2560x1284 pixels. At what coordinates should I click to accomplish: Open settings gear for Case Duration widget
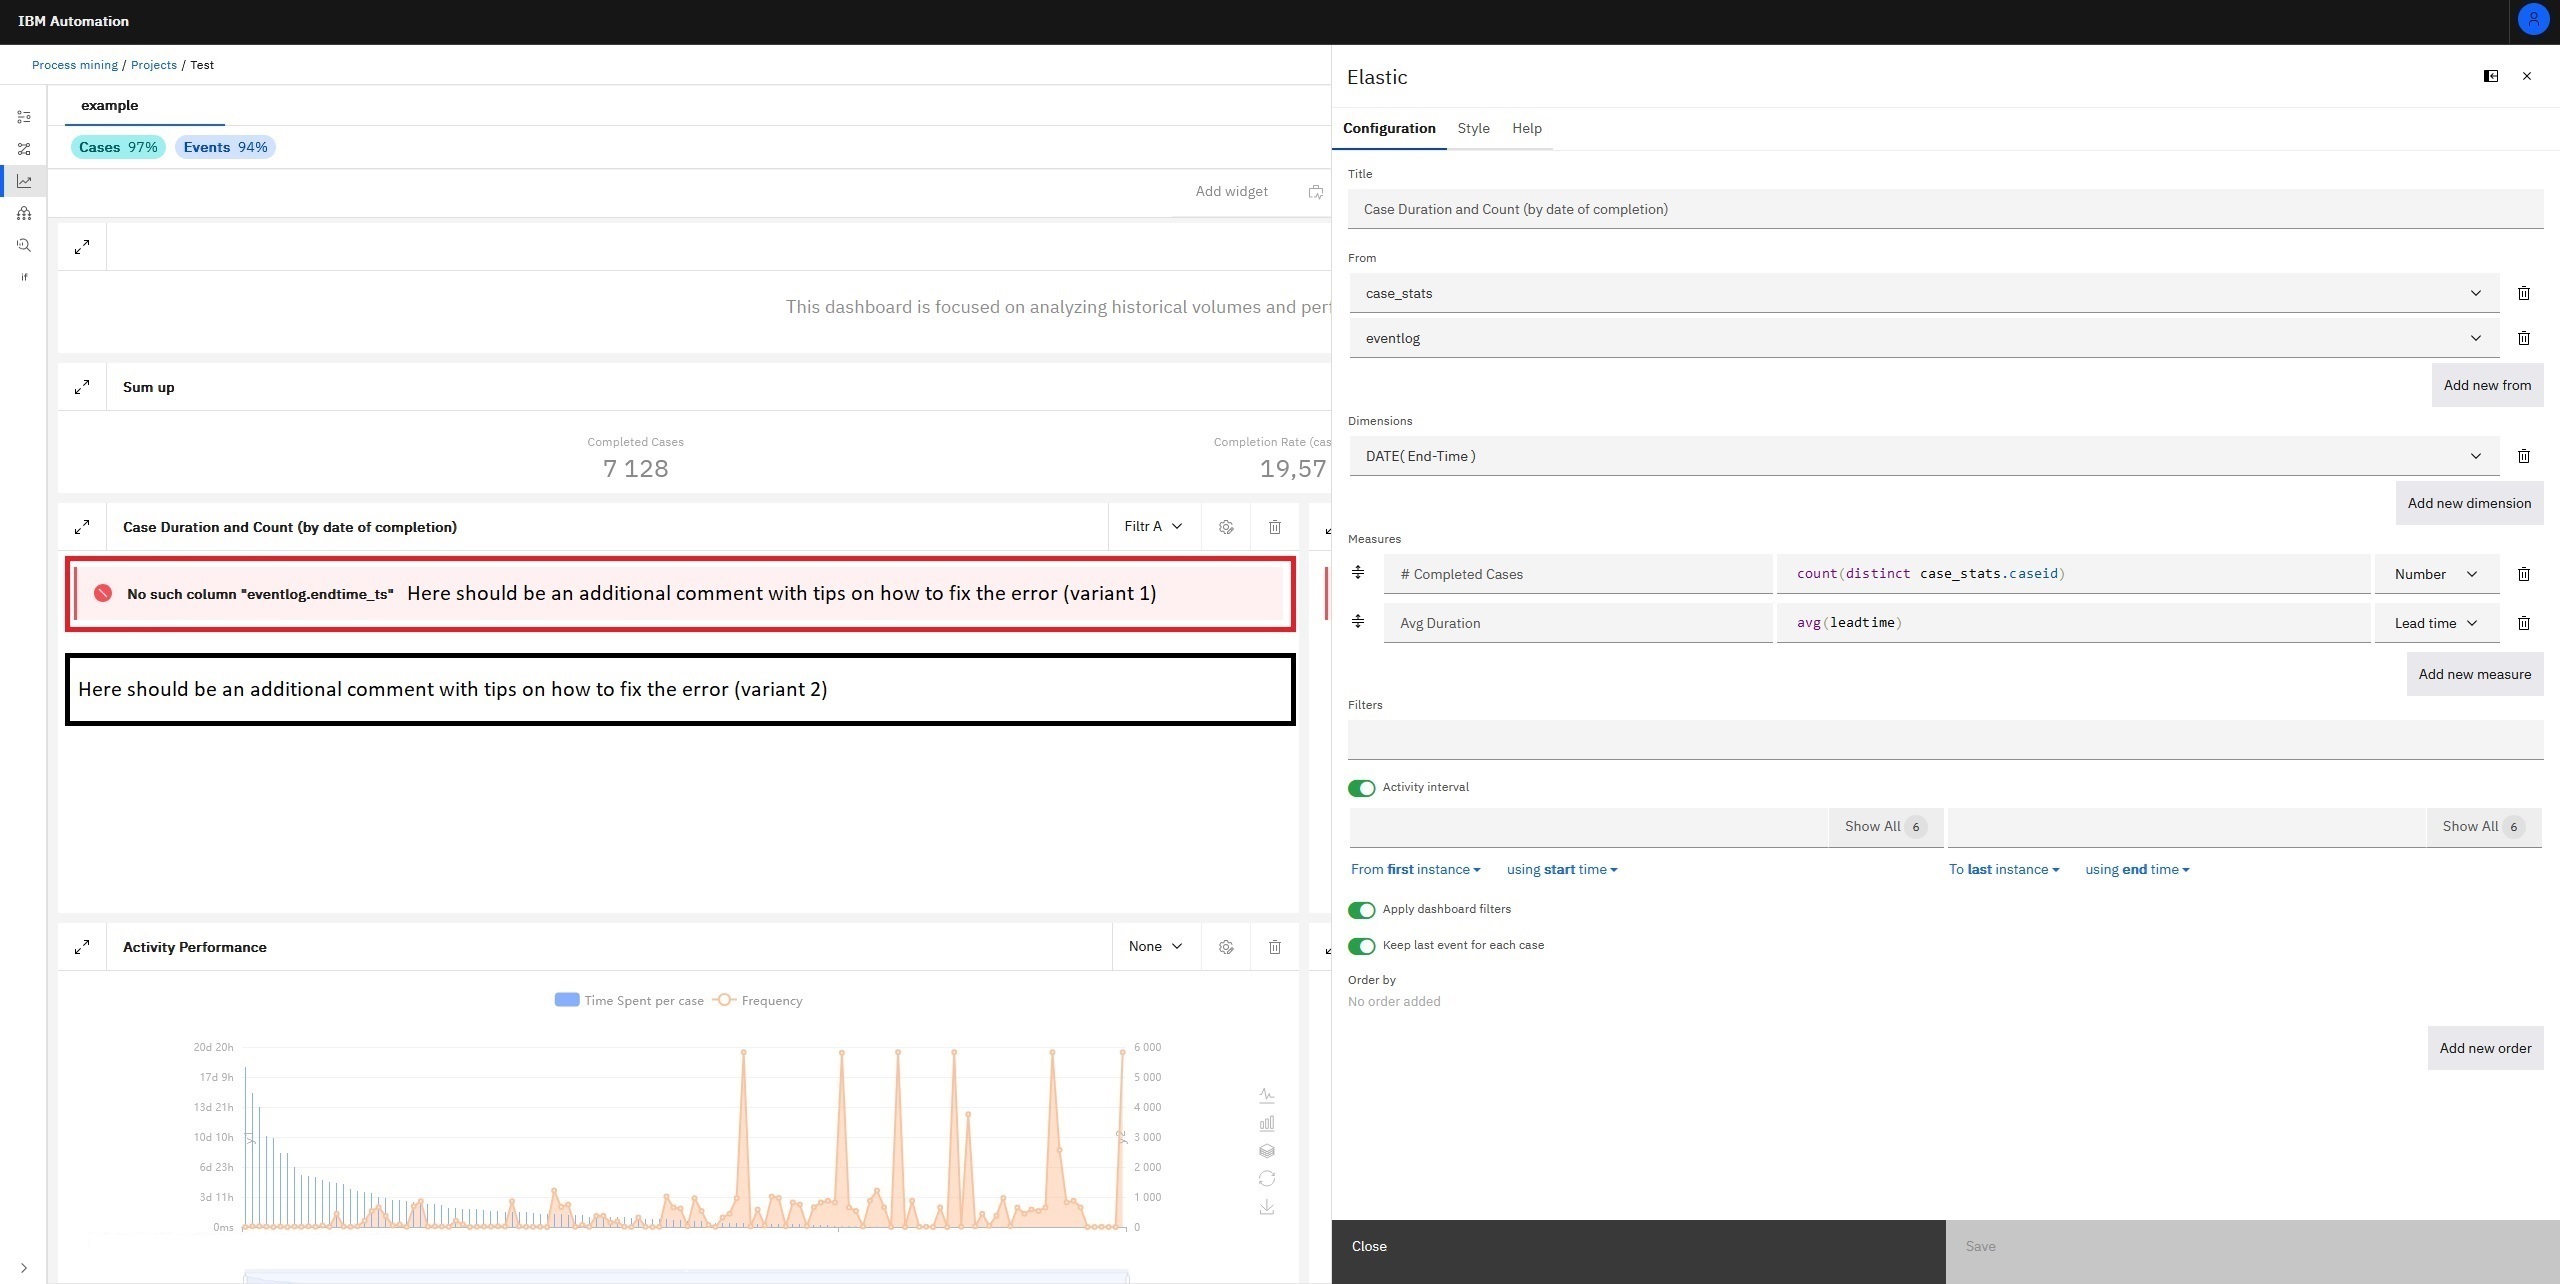click(1226, 527)
